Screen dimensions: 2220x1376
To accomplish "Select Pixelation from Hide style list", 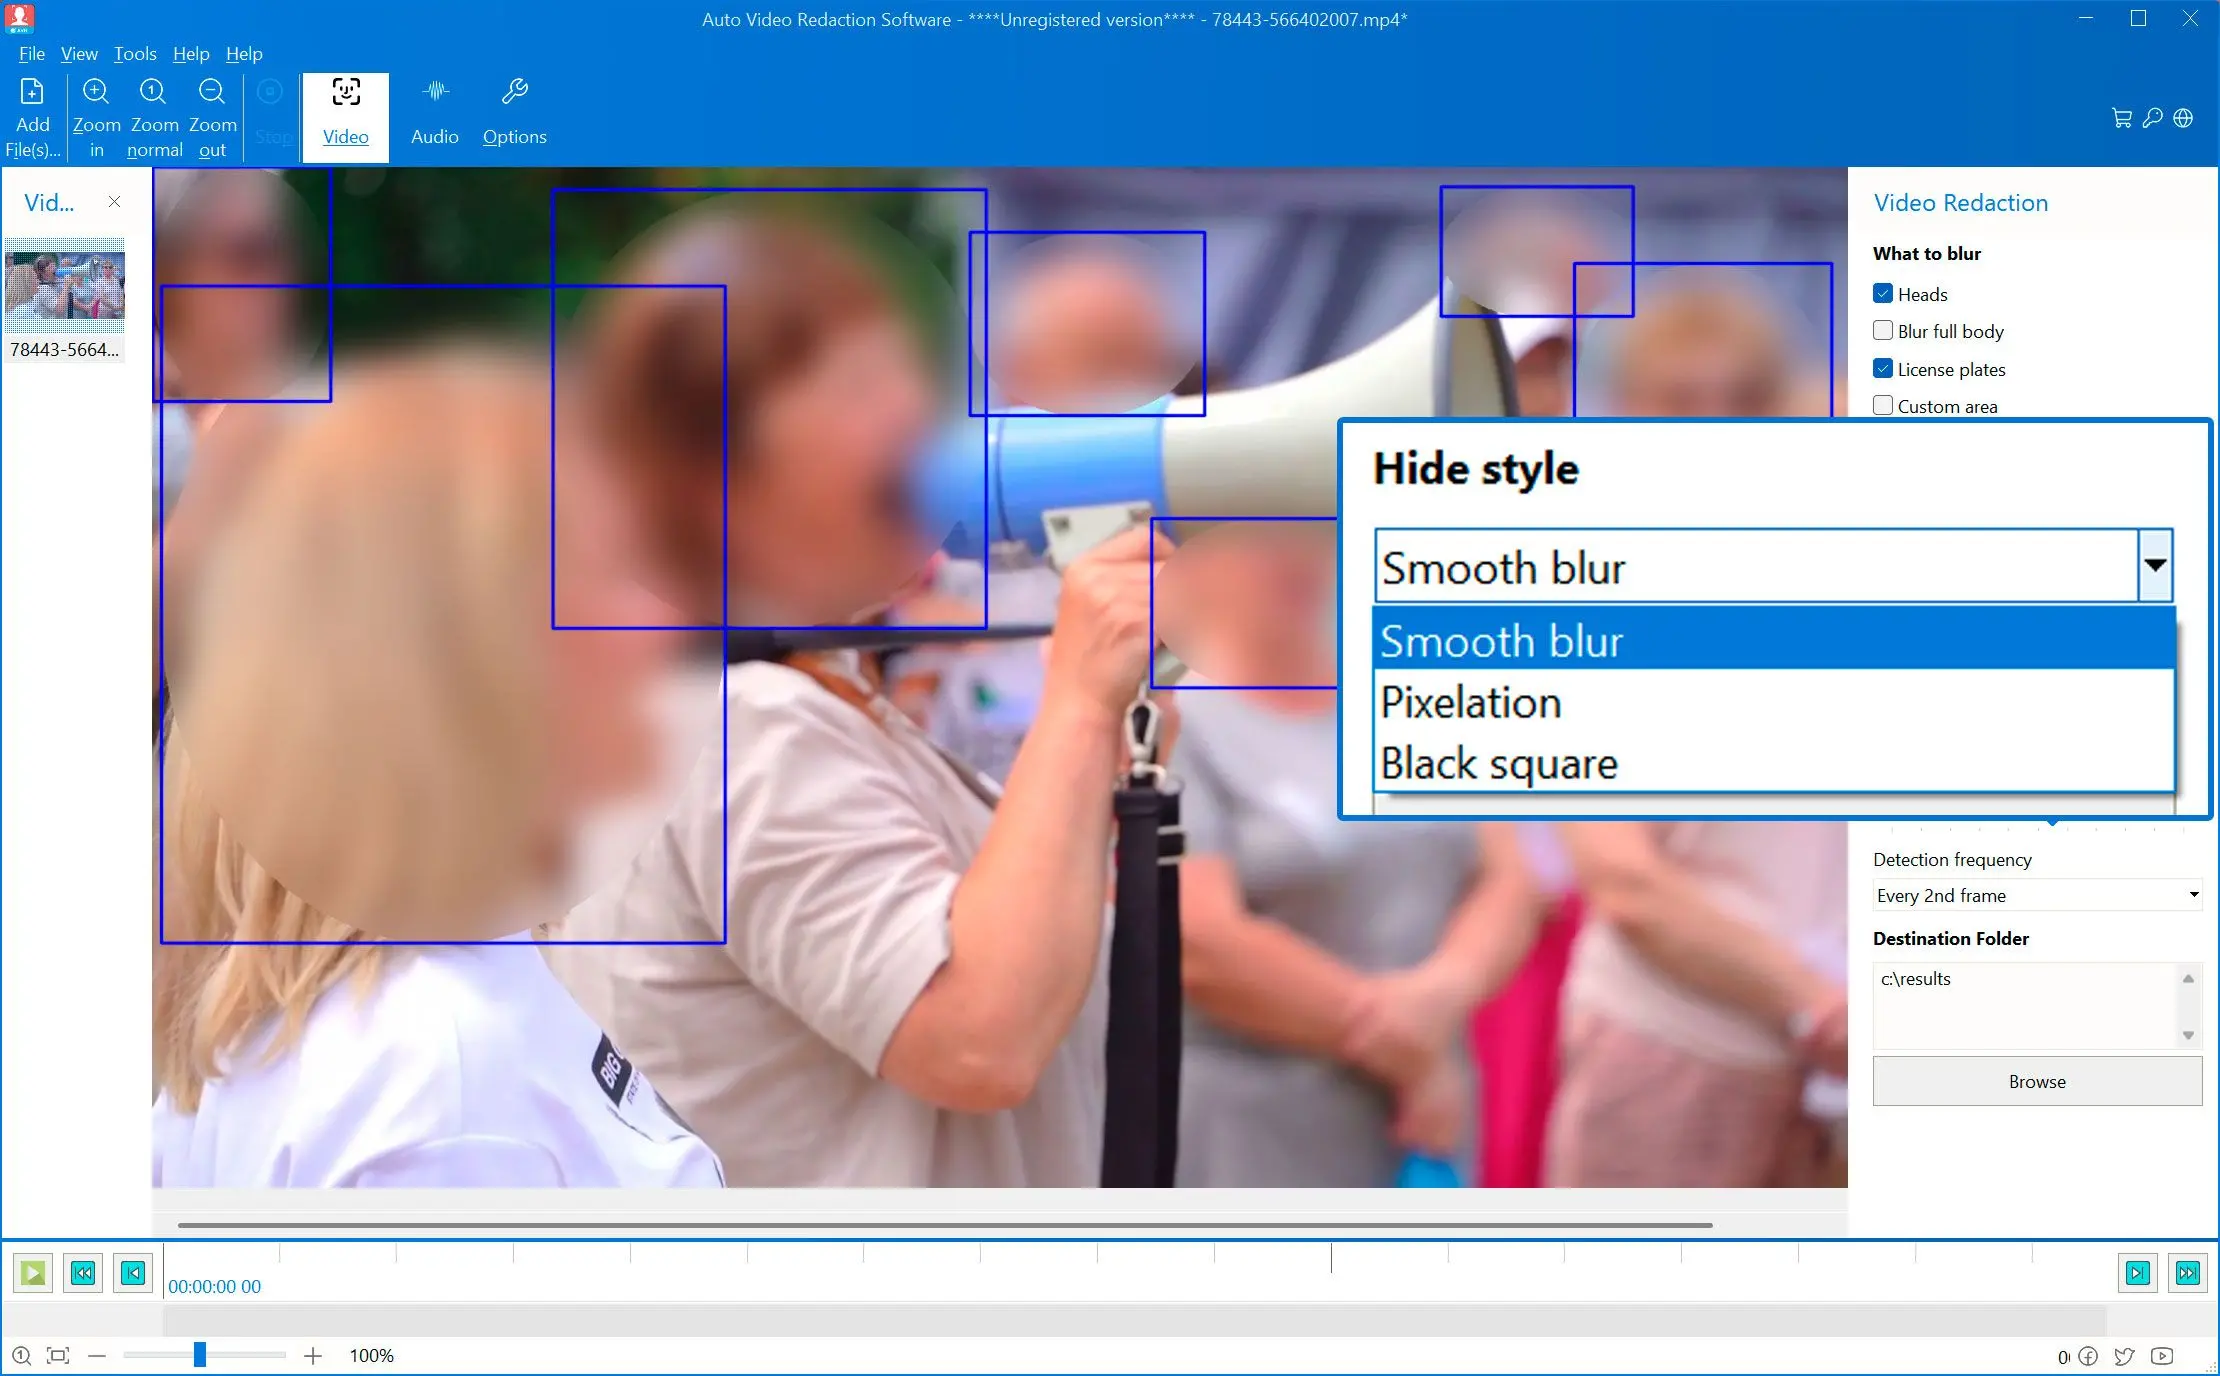I will click(1471, 703).
